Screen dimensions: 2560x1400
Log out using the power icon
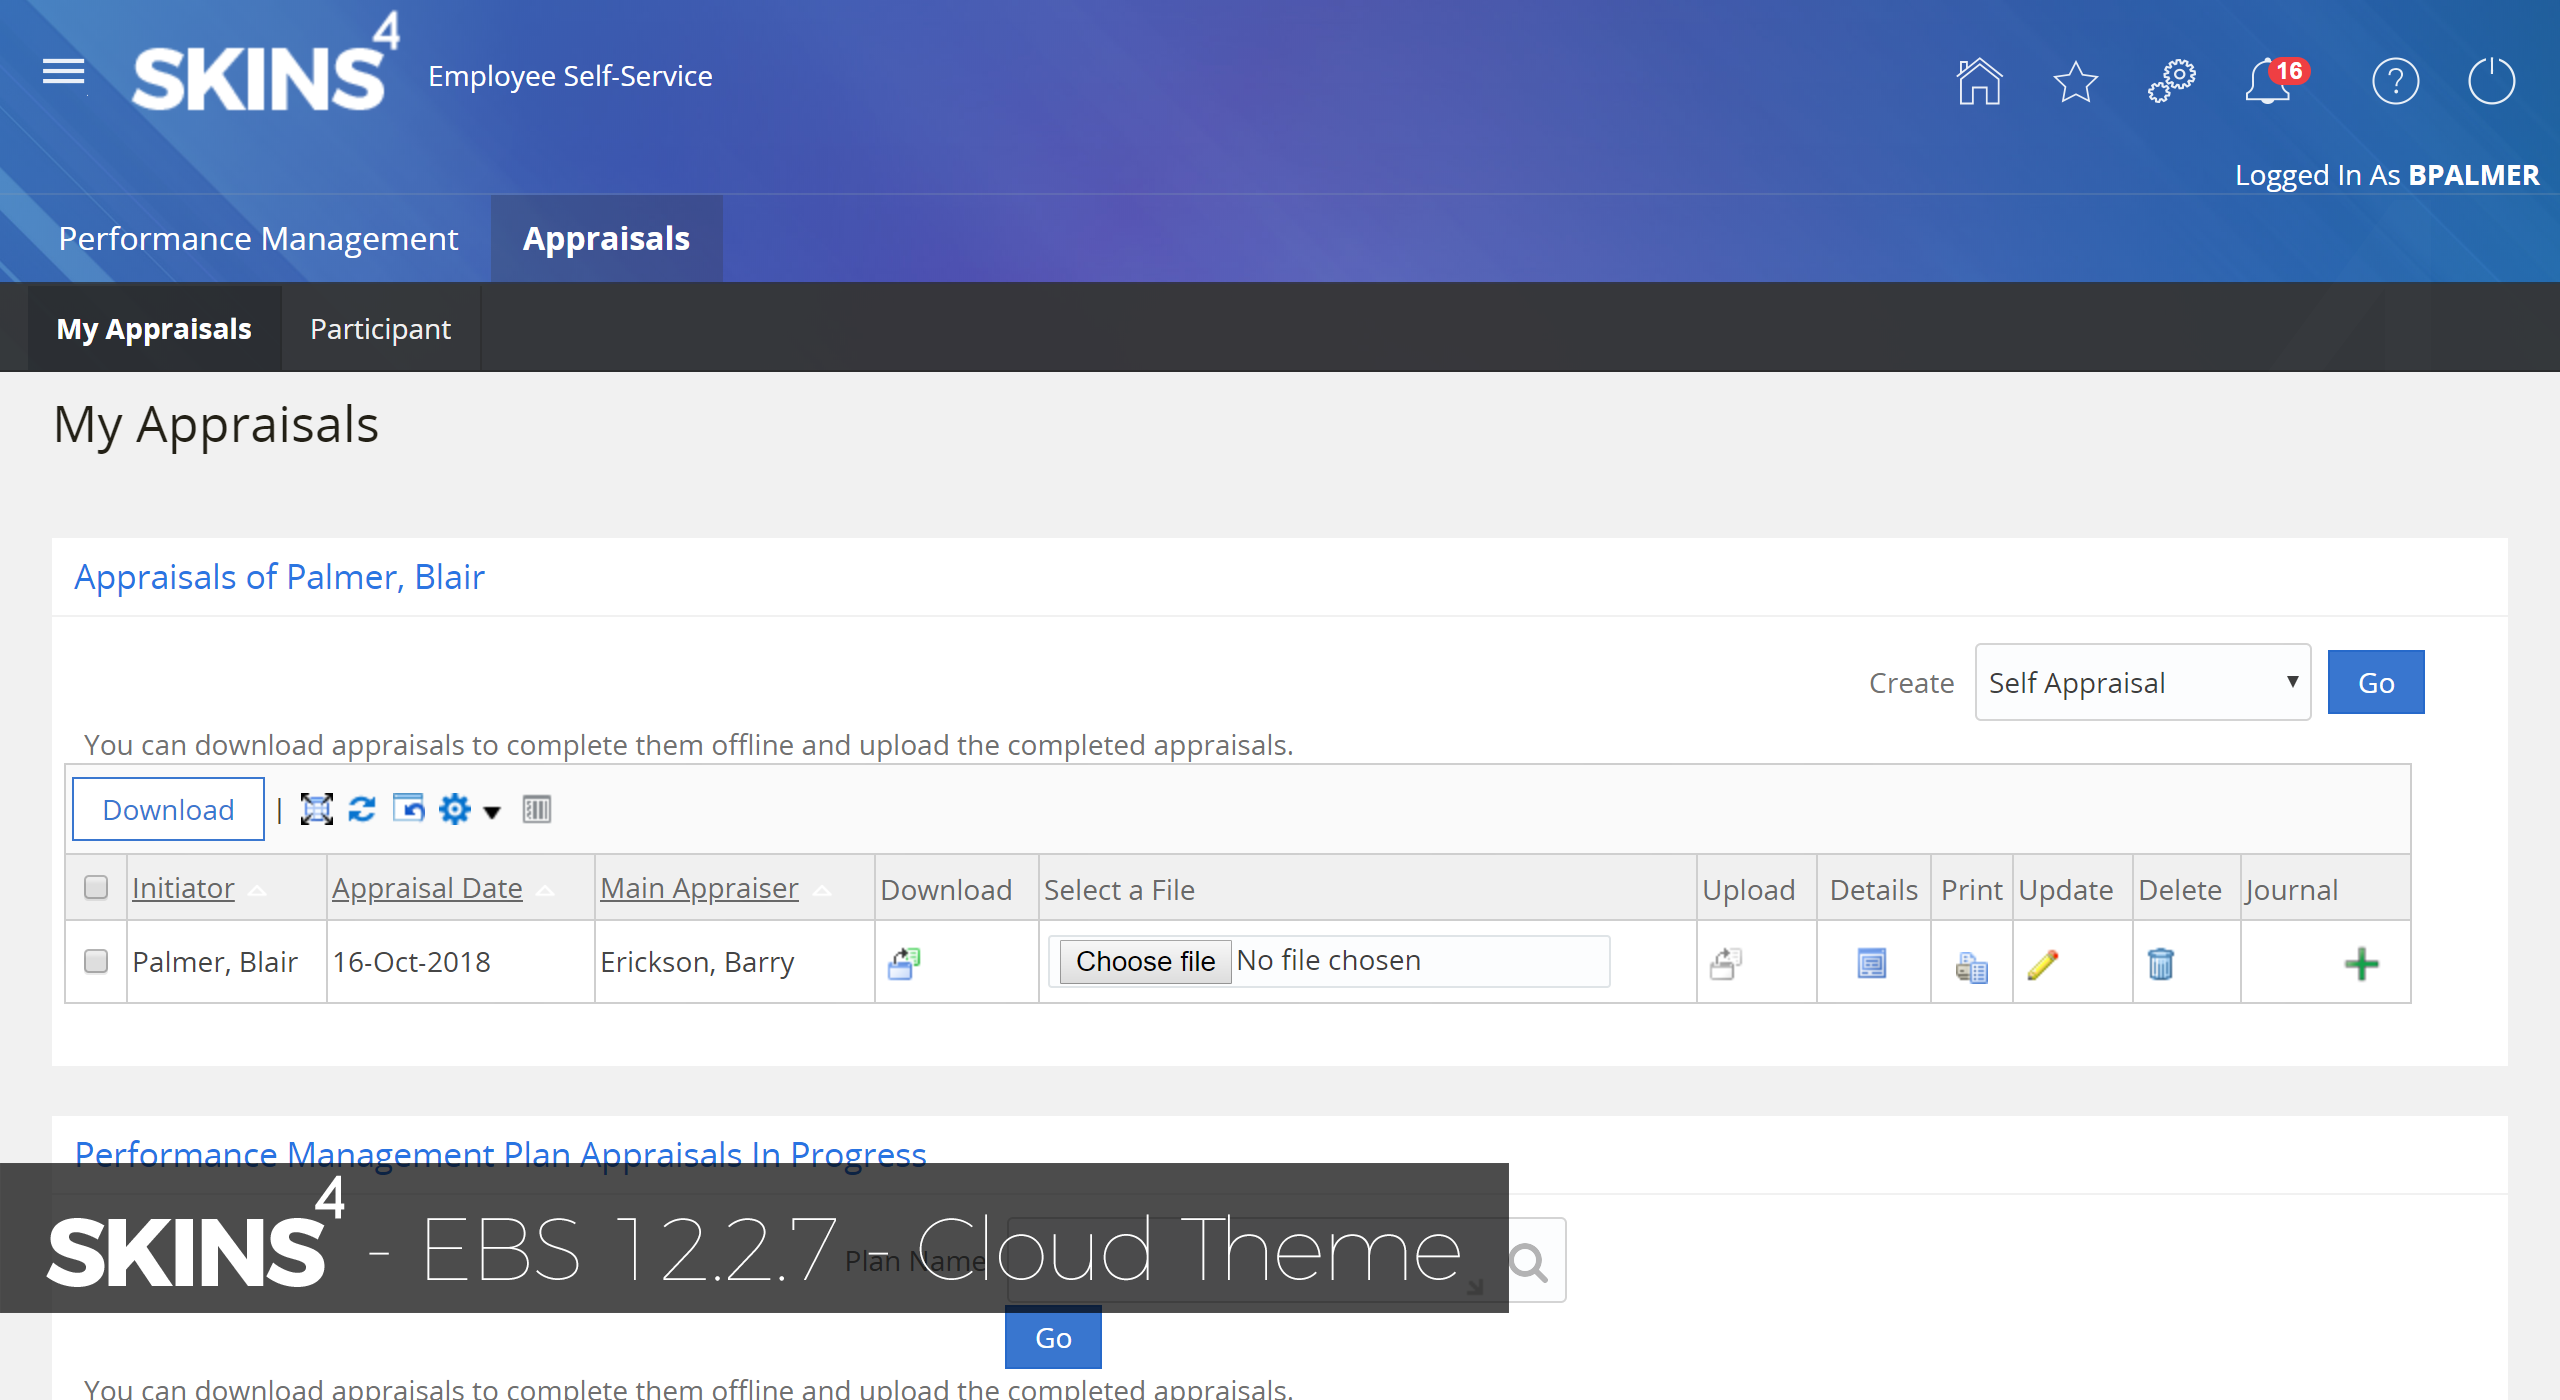(x=2491, y=81)
